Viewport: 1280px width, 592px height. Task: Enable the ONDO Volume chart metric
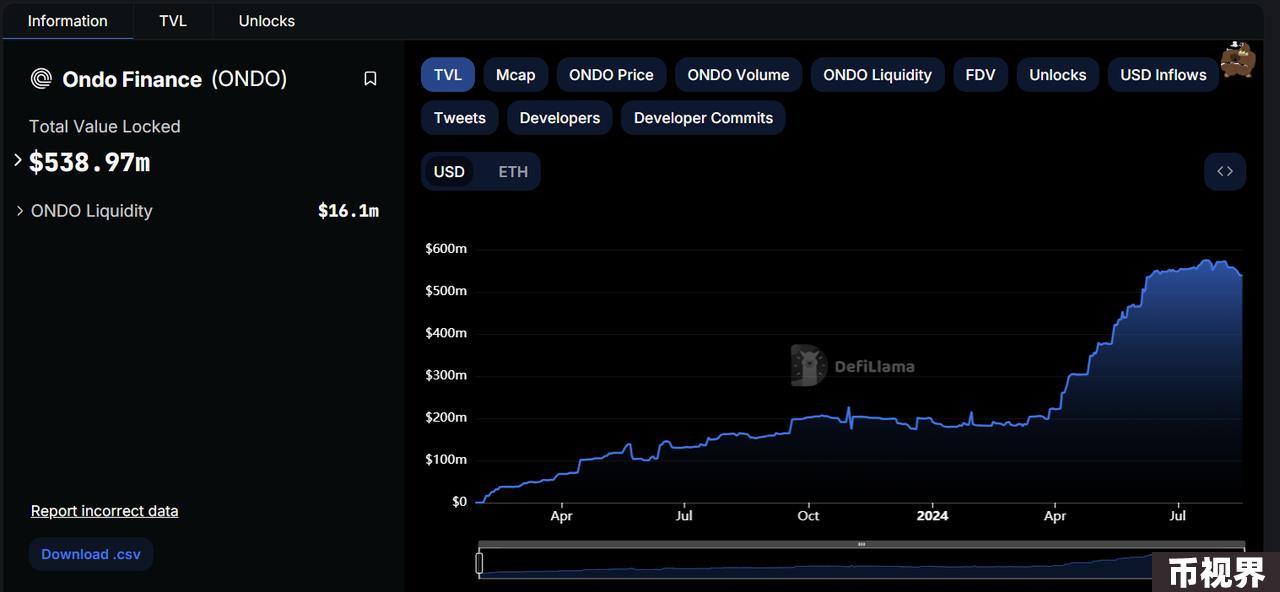(x=738, y=75)
